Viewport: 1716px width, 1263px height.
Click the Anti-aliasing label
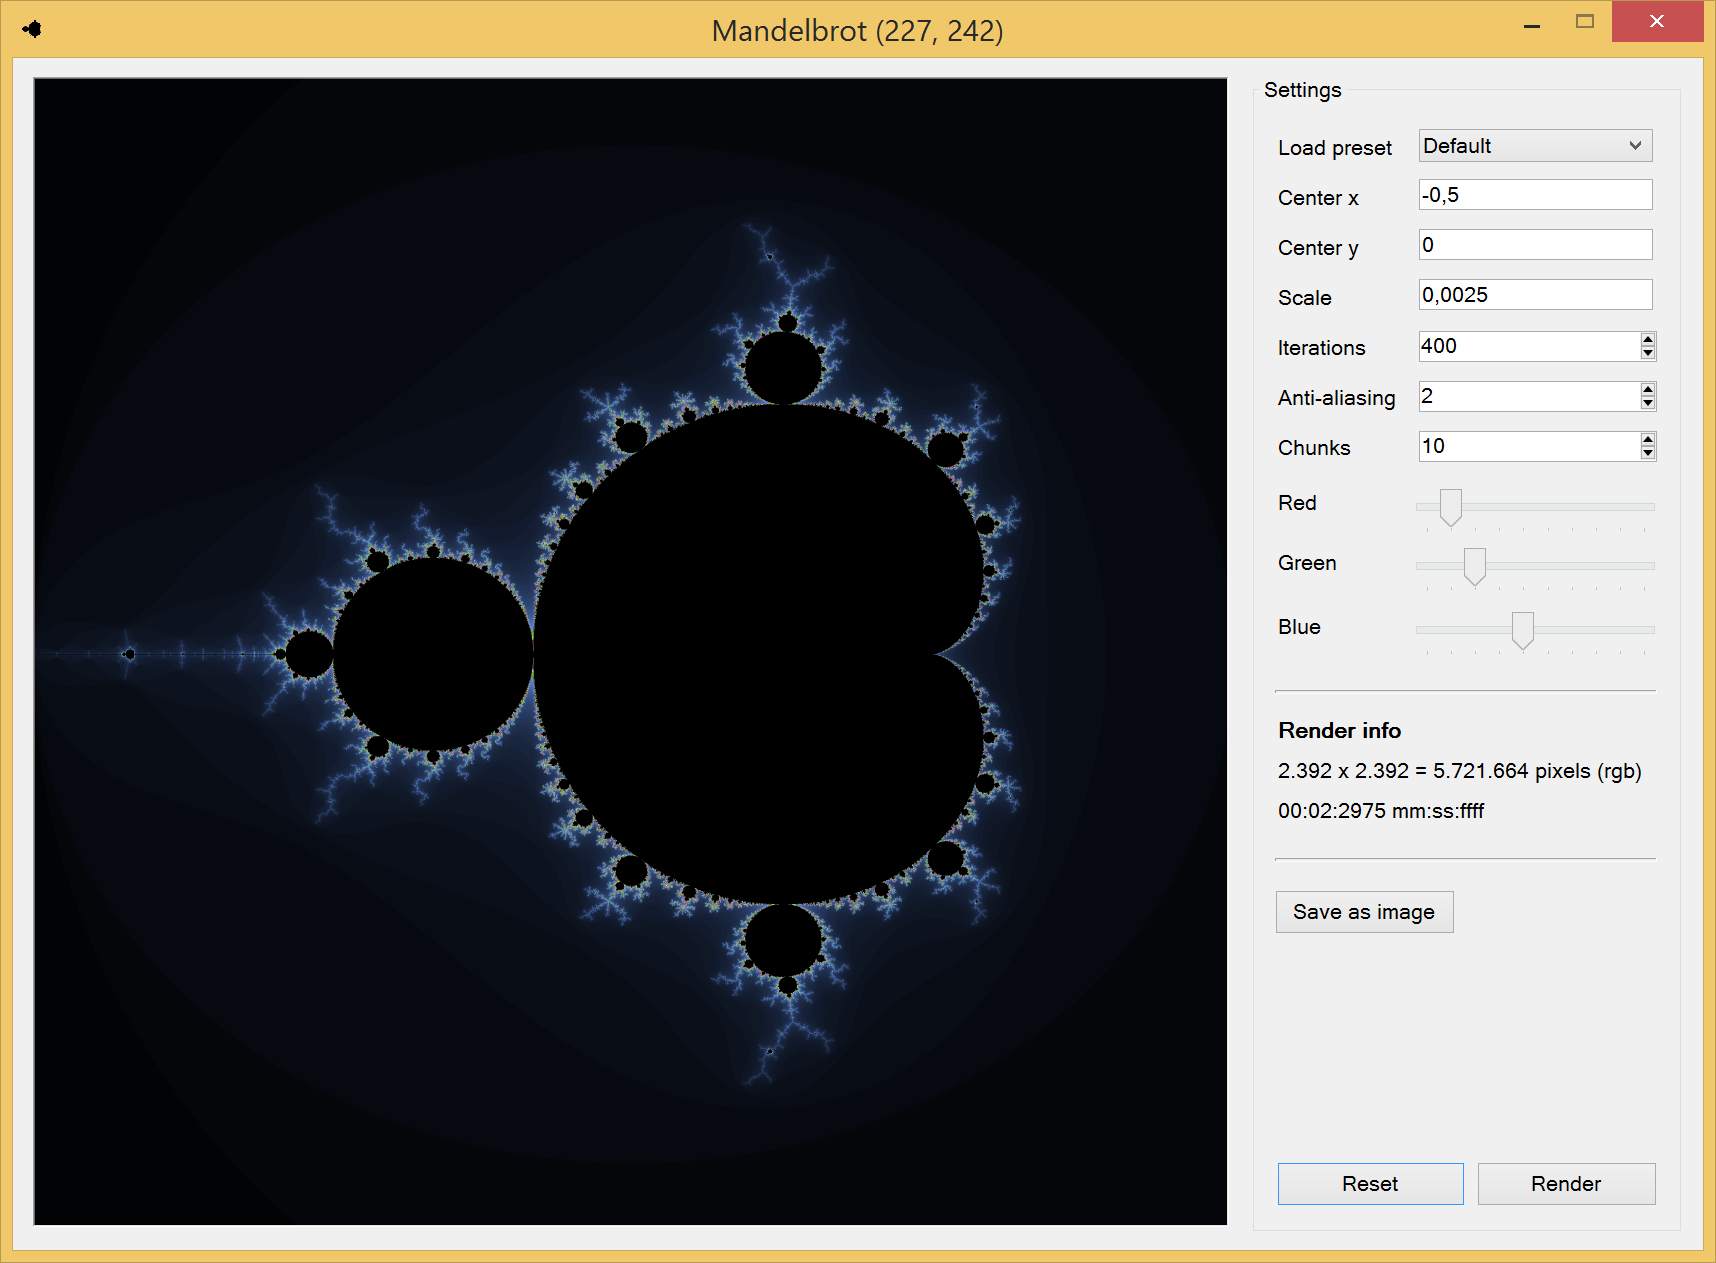coord(1336,398)
